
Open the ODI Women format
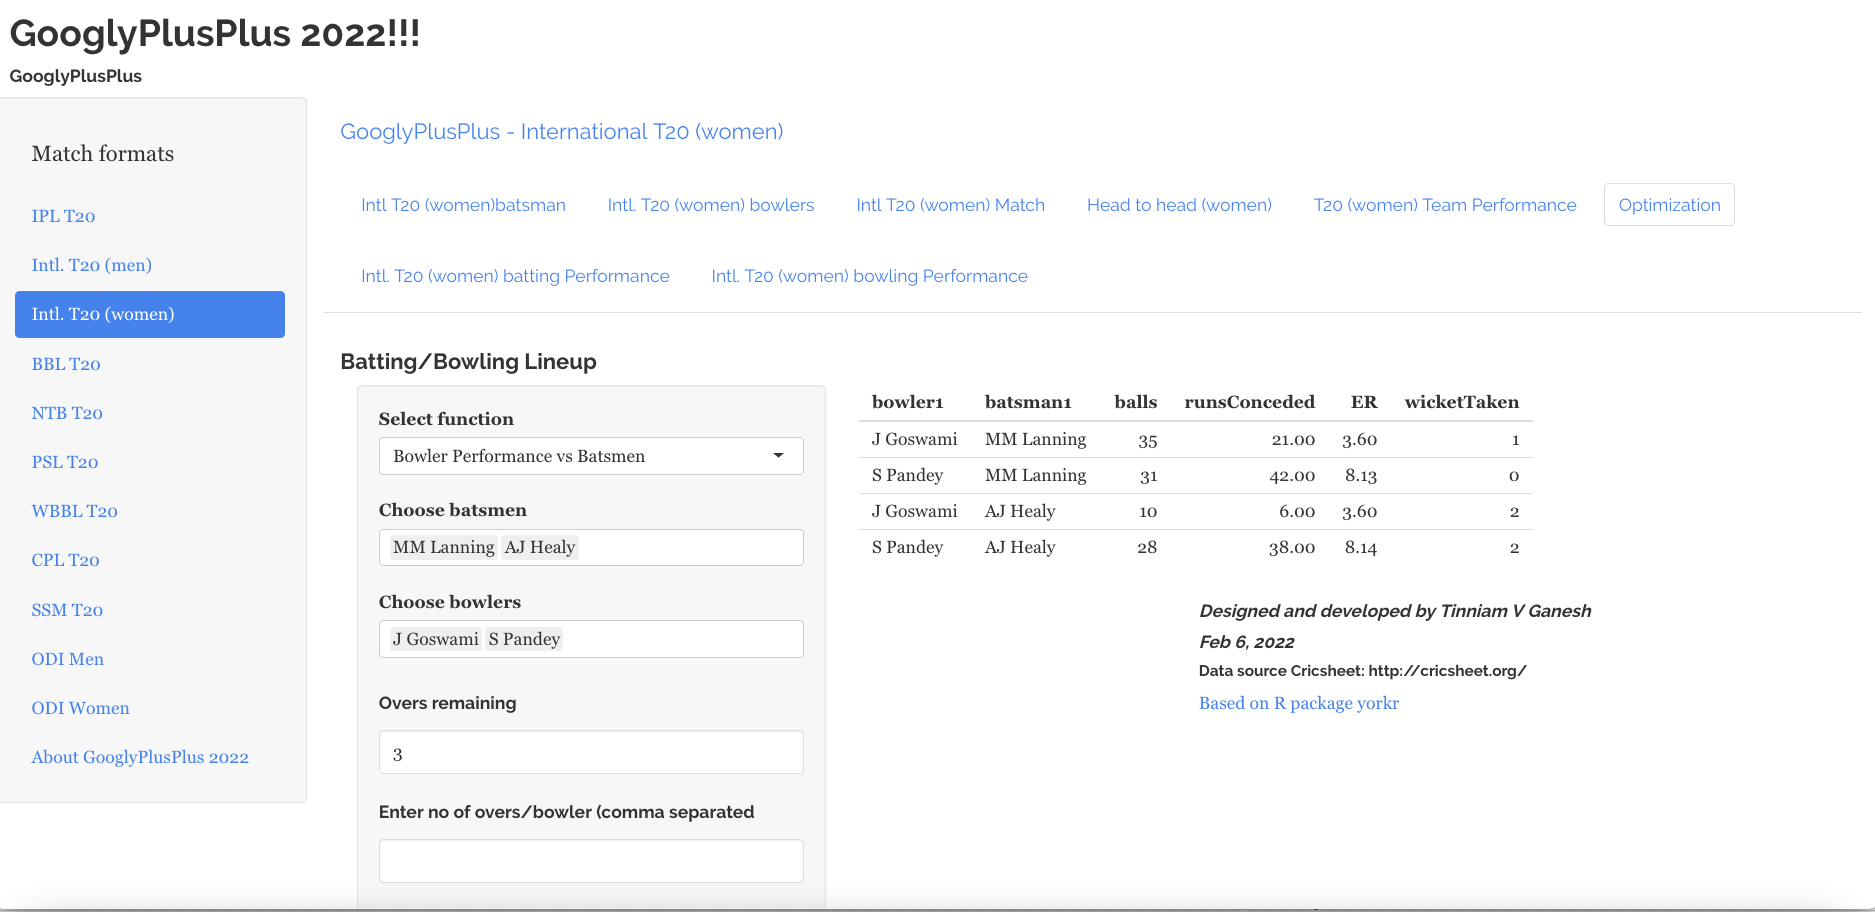coord(80,708)
